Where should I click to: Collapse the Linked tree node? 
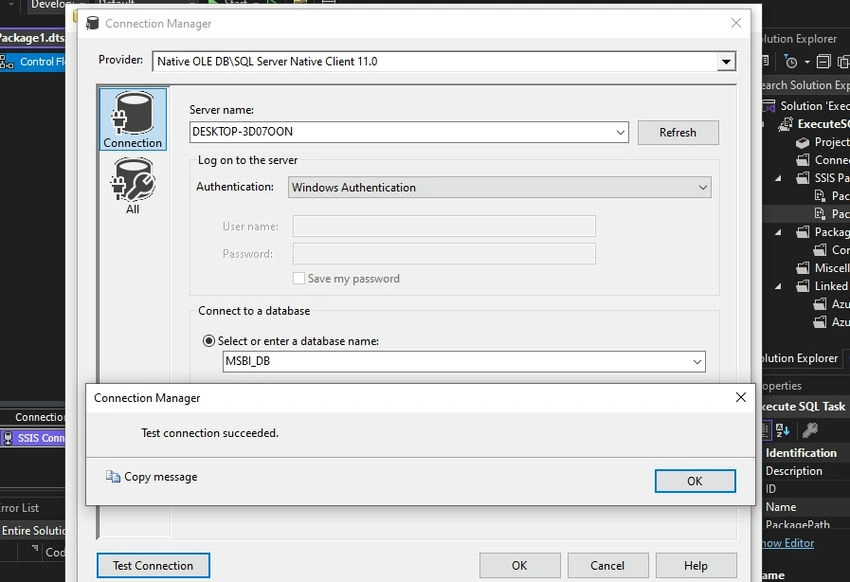tap(778, 286)
